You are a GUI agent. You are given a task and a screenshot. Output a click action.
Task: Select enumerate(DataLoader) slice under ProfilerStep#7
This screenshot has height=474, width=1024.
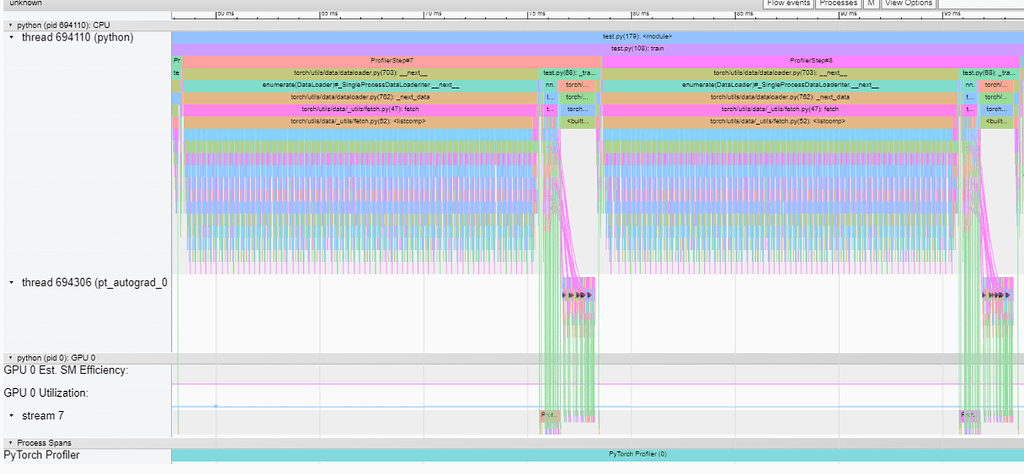click(360, 86)
